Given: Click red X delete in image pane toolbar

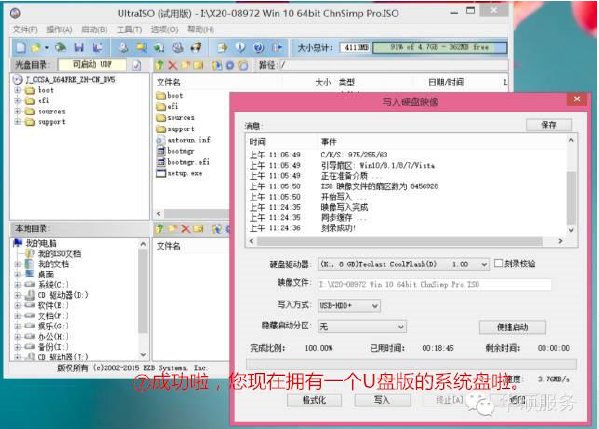Looking at the screenshot, I should tap(173, 65).
